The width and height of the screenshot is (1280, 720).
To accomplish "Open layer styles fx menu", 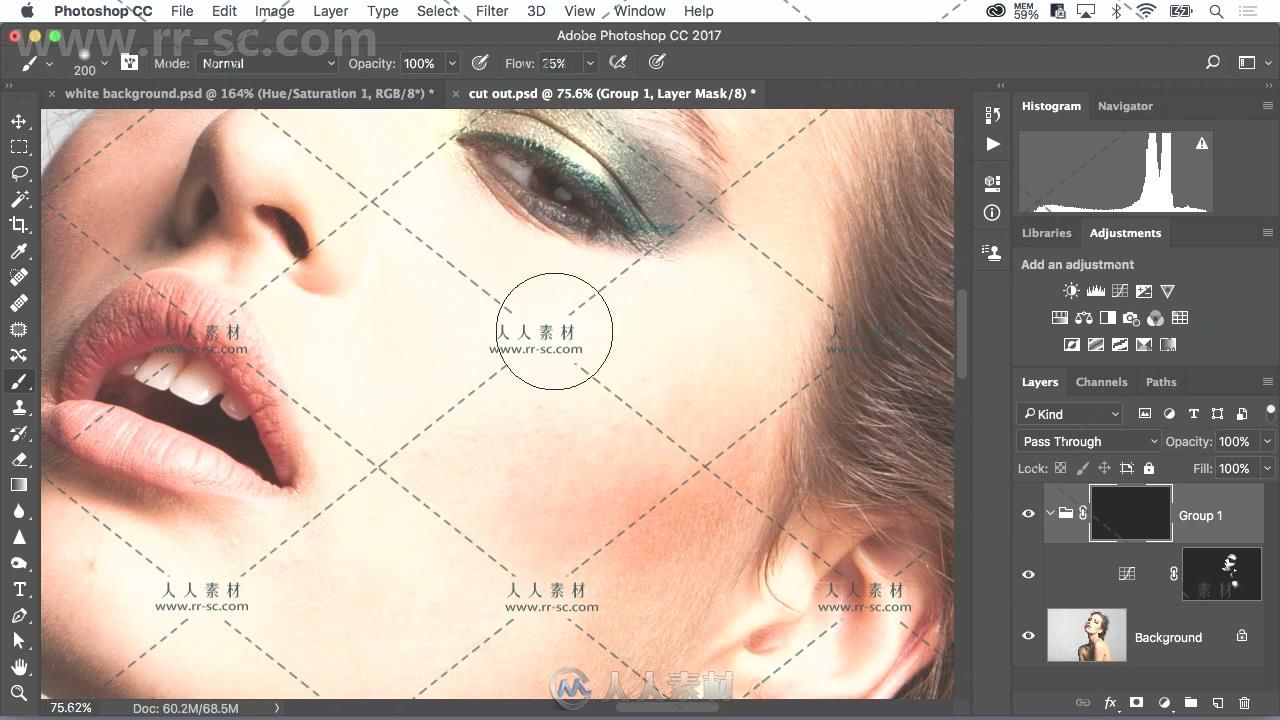I will 1109,703.
